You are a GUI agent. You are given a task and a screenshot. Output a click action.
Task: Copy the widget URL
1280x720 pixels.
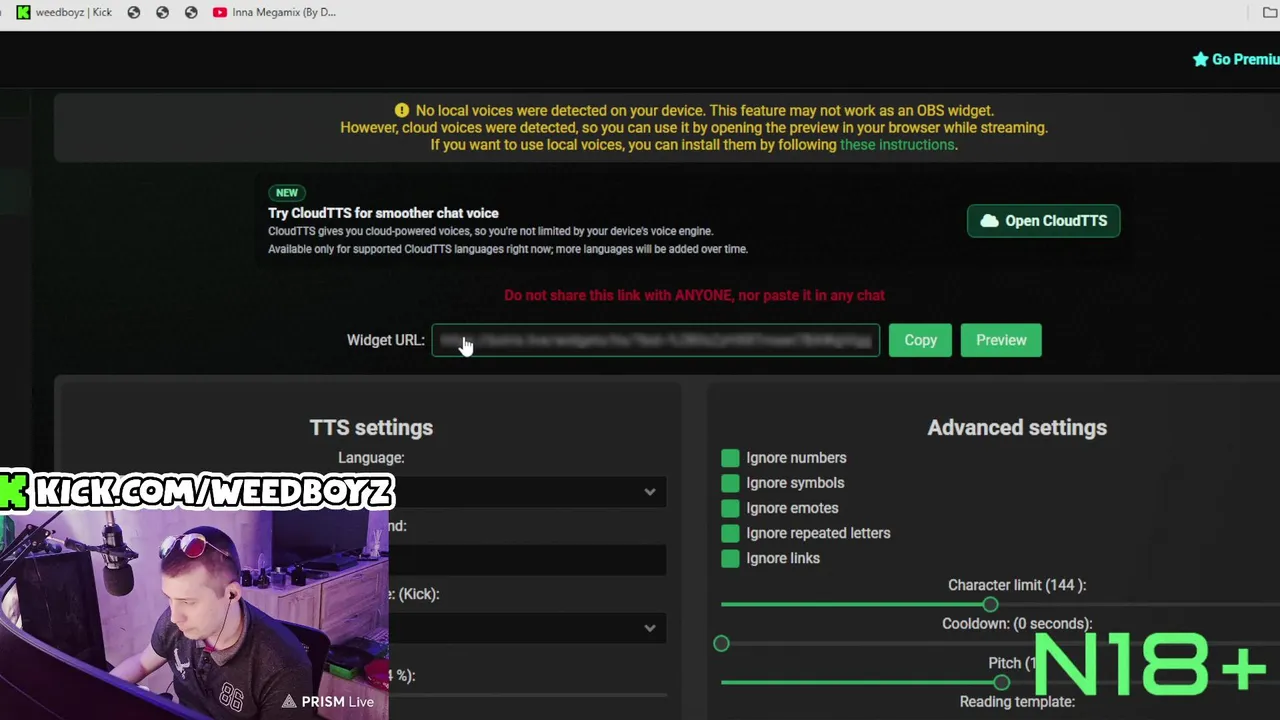tap(920, 340)
